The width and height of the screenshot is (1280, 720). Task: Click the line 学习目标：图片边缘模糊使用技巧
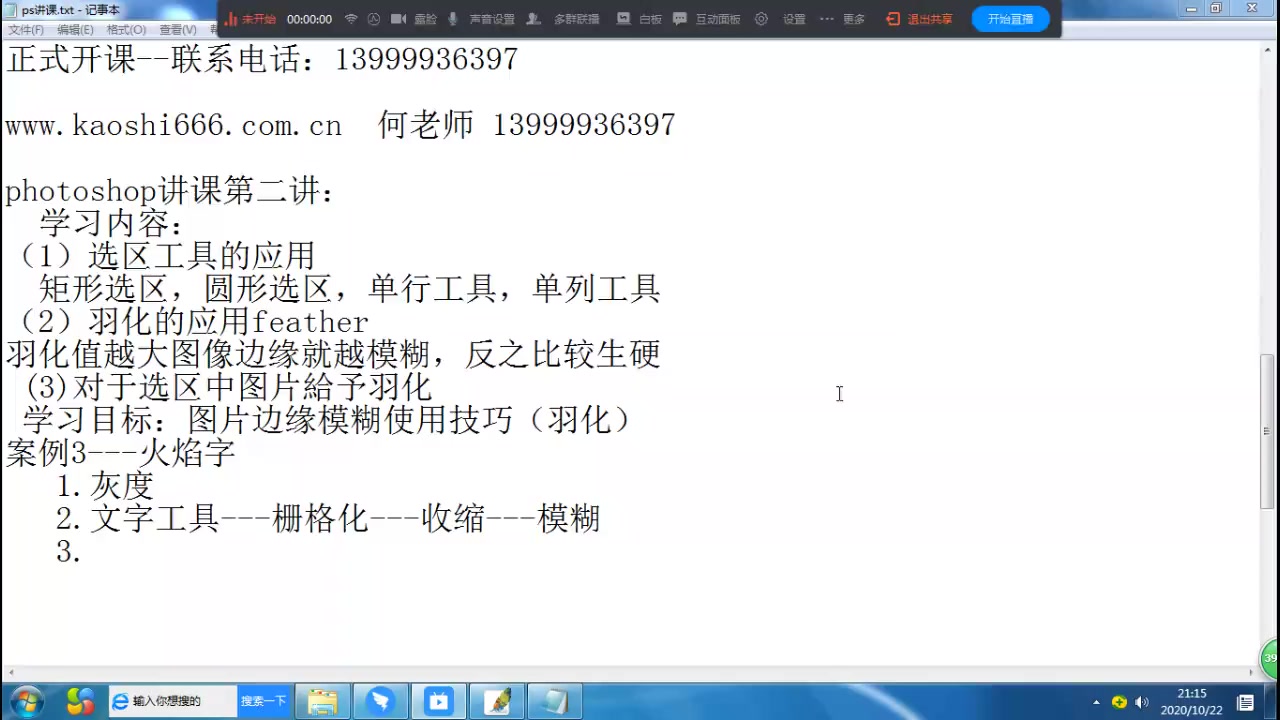[329, 420]
